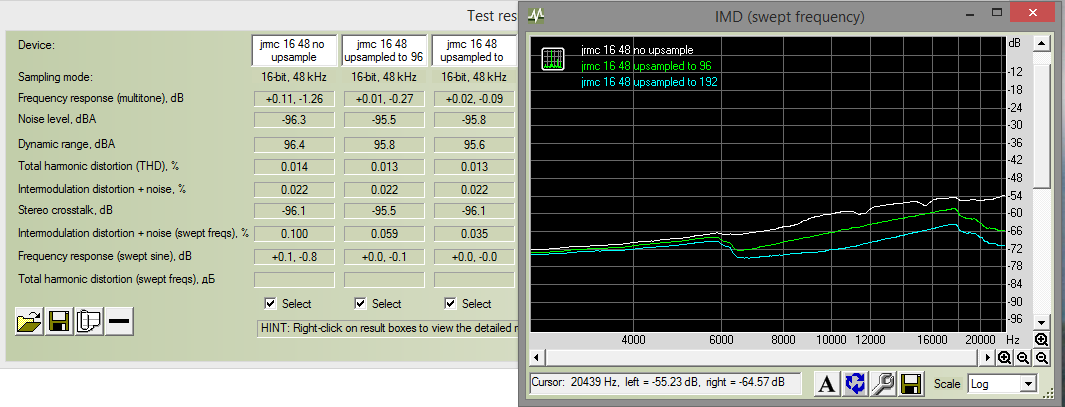This screenshot has width=1065, height=407.
Task: Zoom out vertically using magnifier below the Hz zoom
Action: click(x=1042, y=357)
